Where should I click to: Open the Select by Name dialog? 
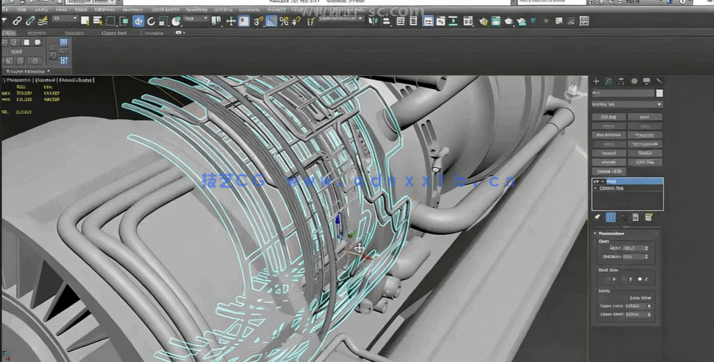(x=97, y=21)
